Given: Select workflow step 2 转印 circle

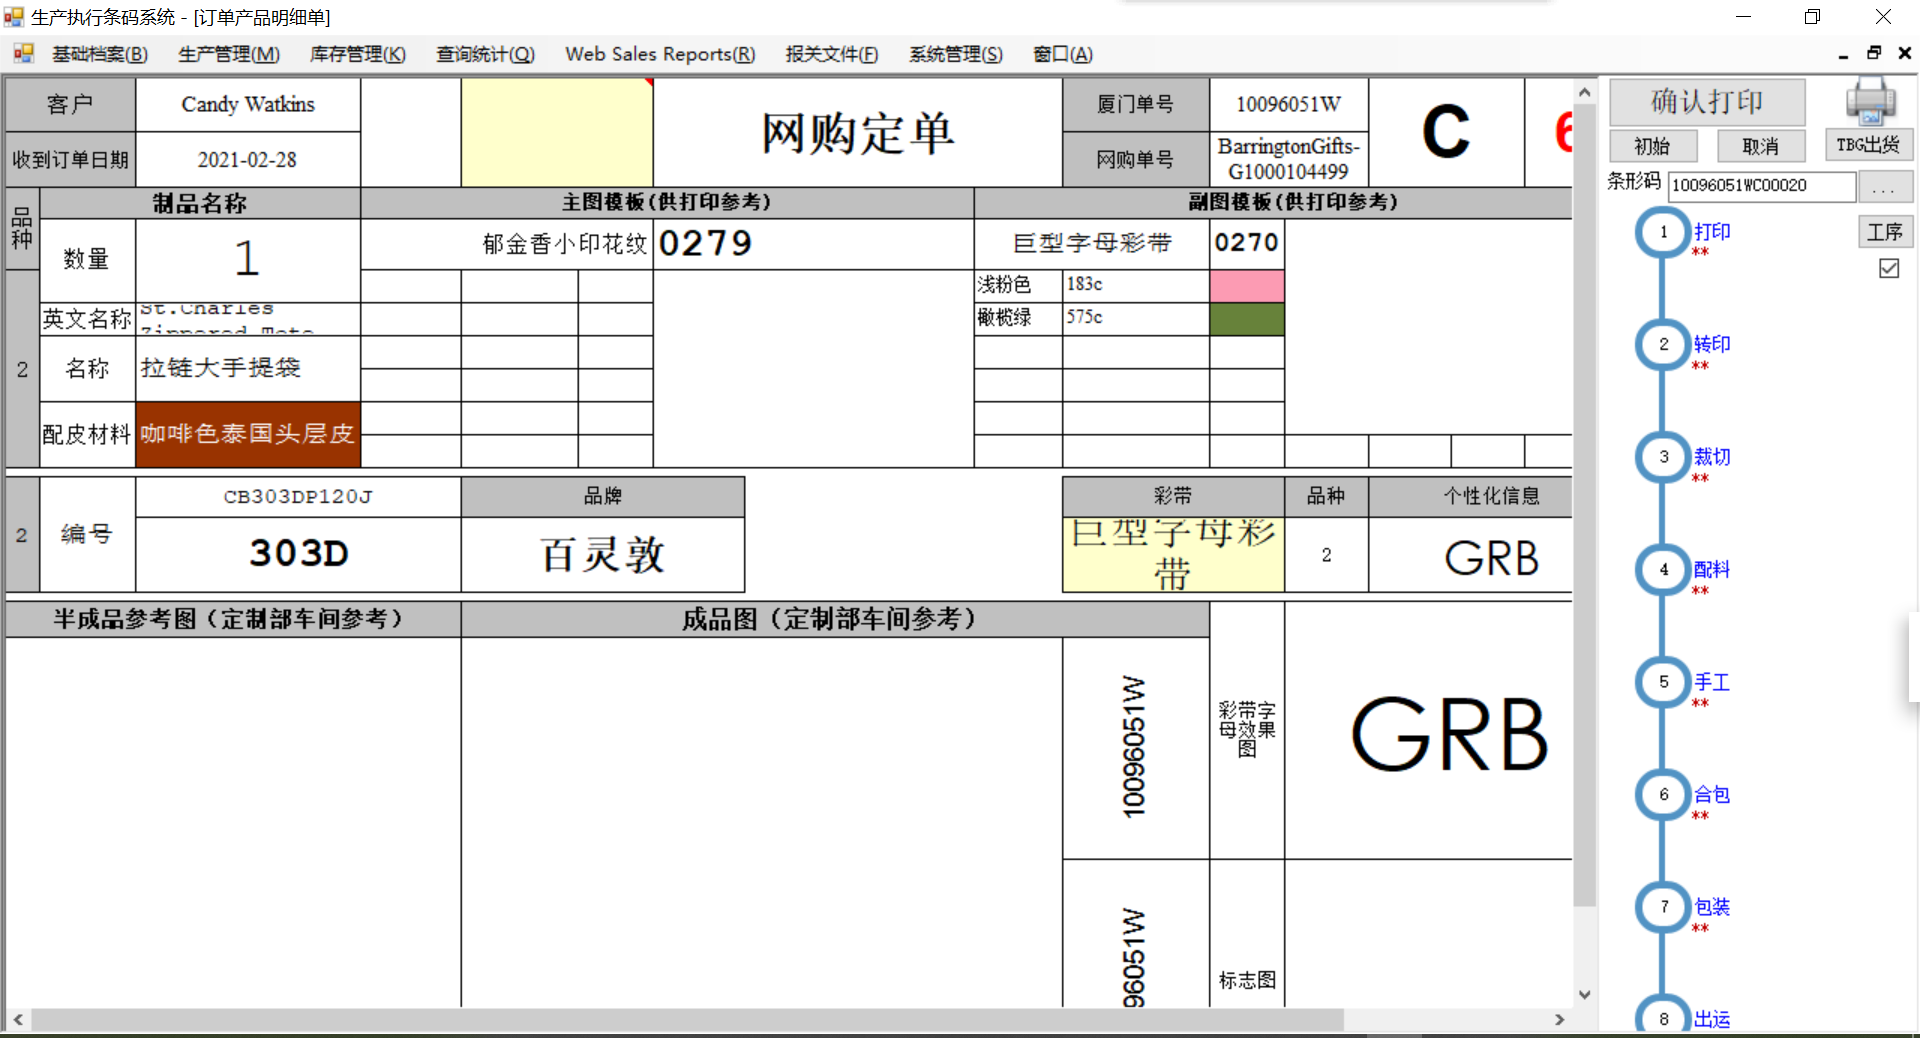Looking at the screenshot, I should pyautogui.click(x=1662, y=344).
